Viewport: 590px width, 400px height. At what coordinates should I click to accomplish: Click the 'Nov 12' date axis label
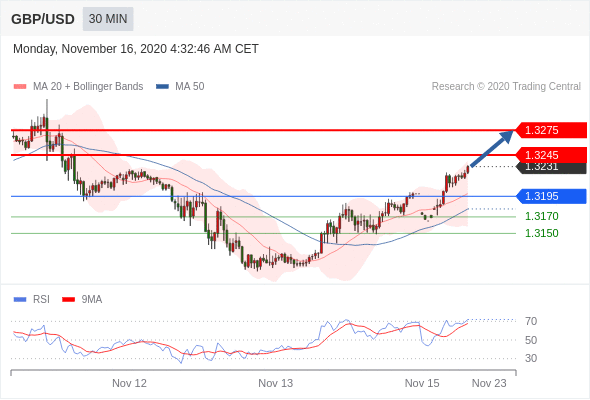[129, 383]
